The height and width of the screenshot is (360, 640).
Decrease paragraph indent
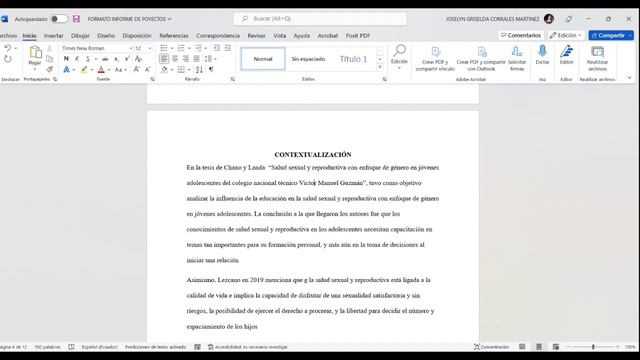[216, 48]
